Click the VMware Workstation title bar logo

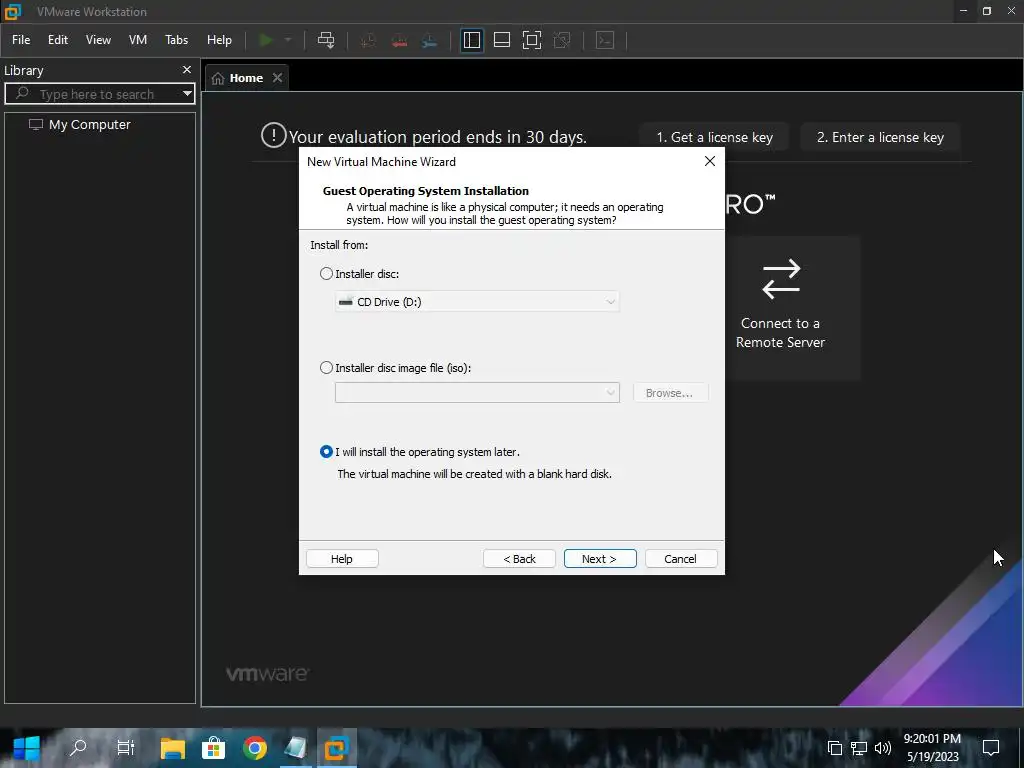[x=13, y=11]
